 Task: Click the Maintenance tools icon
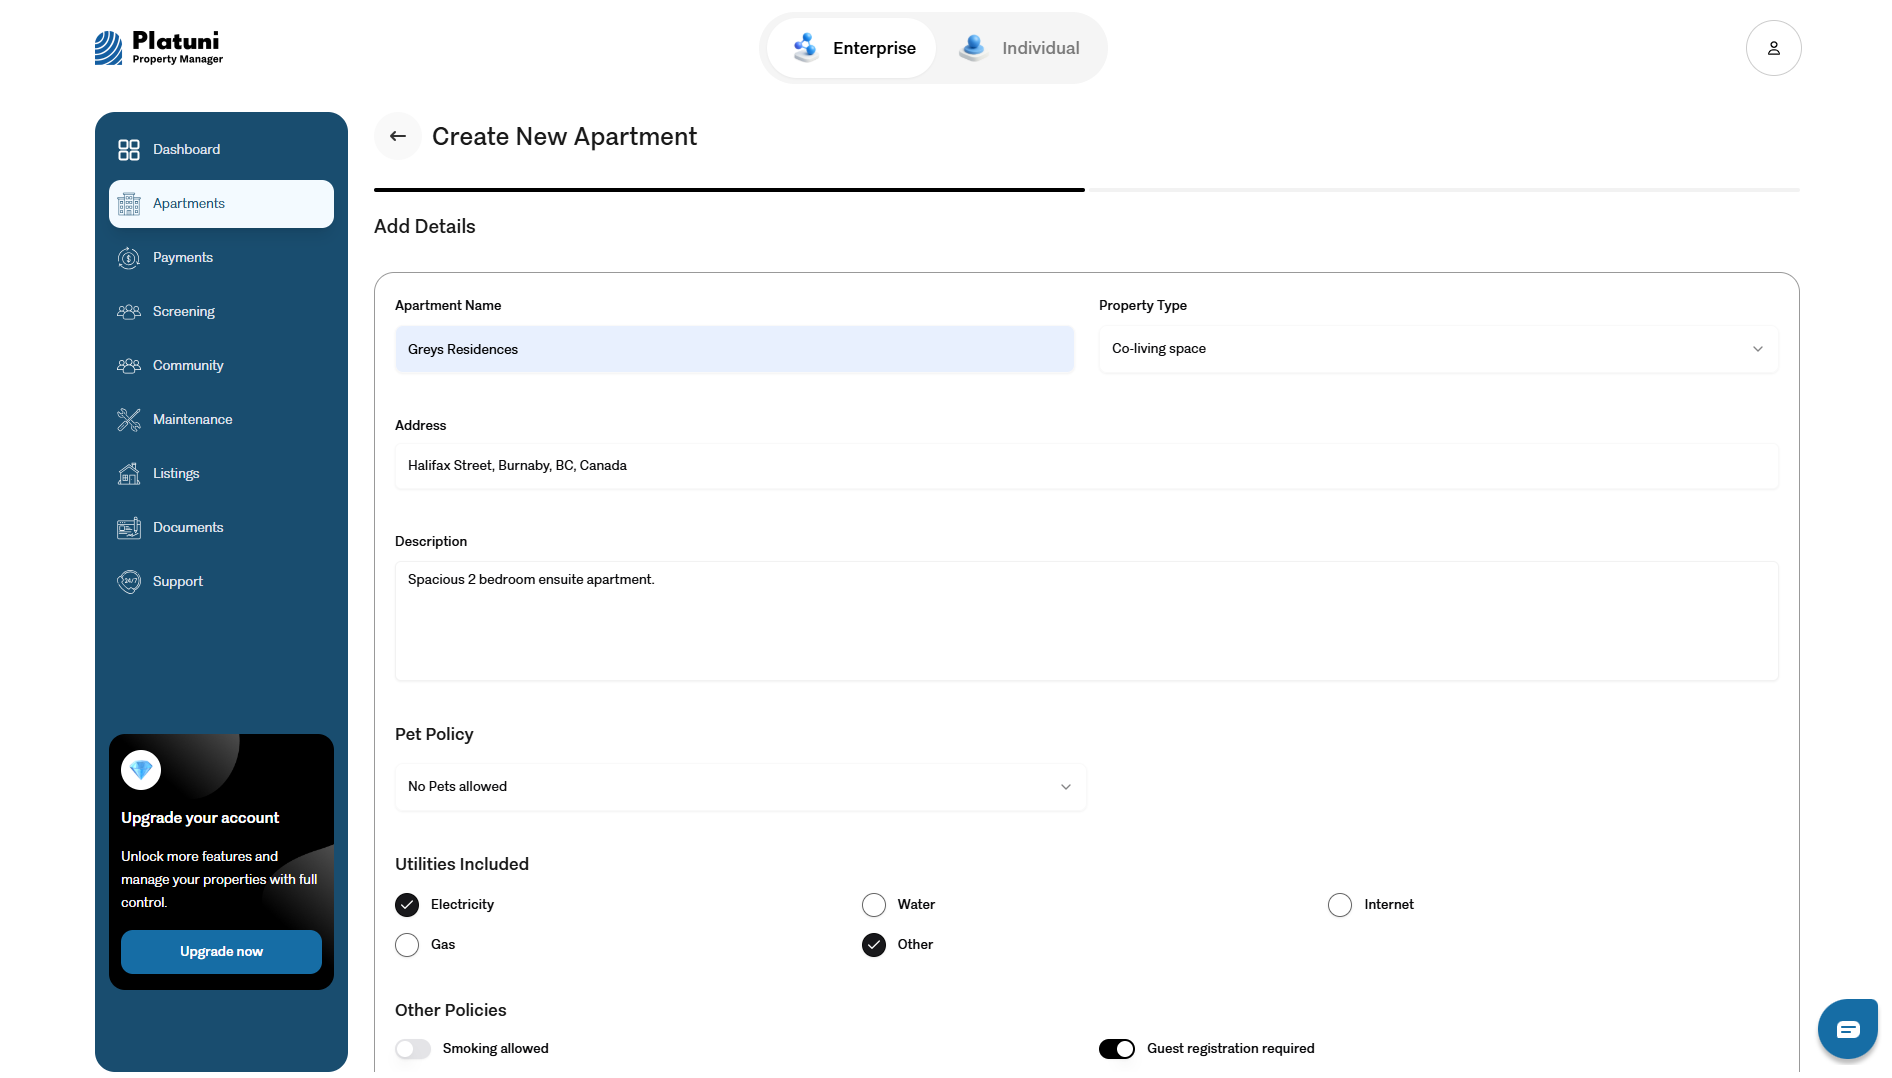pos(129,420)
